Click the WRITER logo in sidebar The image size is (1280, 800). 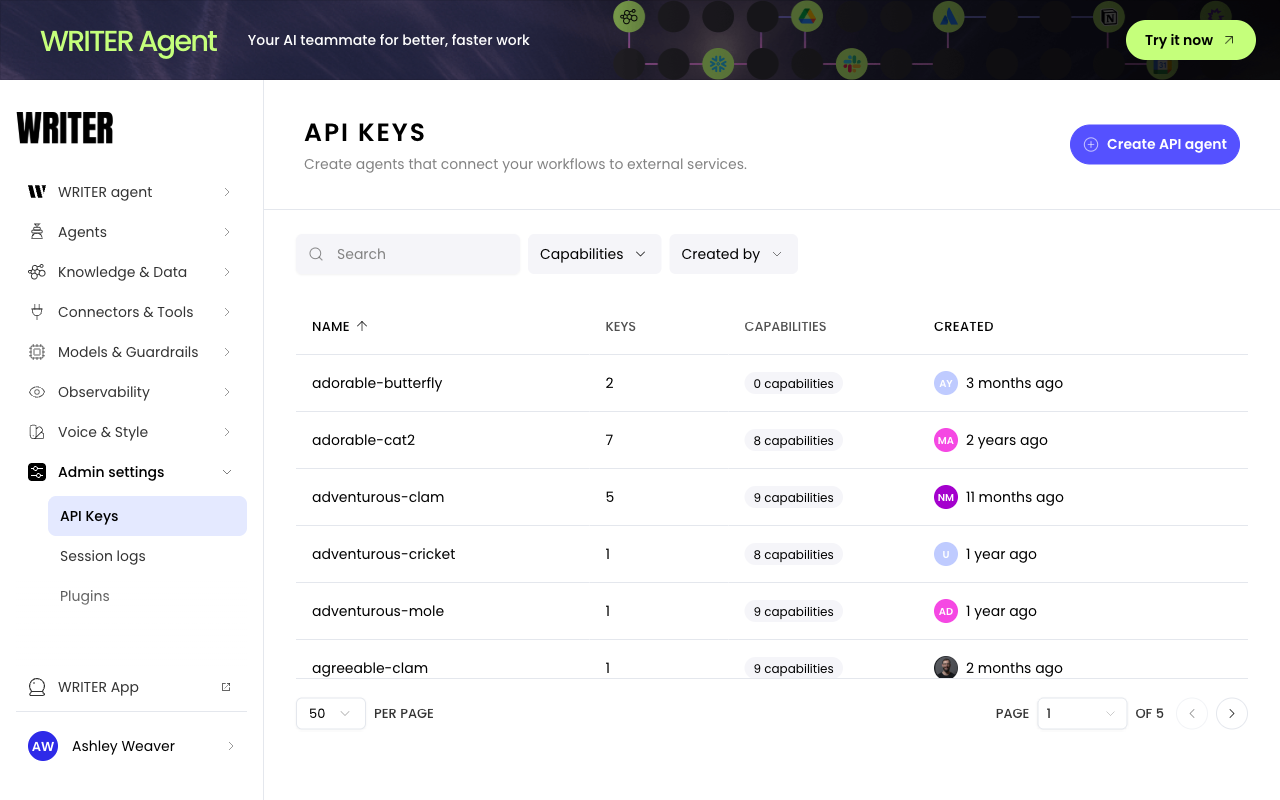pyautogui.click(x=65, y=128)
